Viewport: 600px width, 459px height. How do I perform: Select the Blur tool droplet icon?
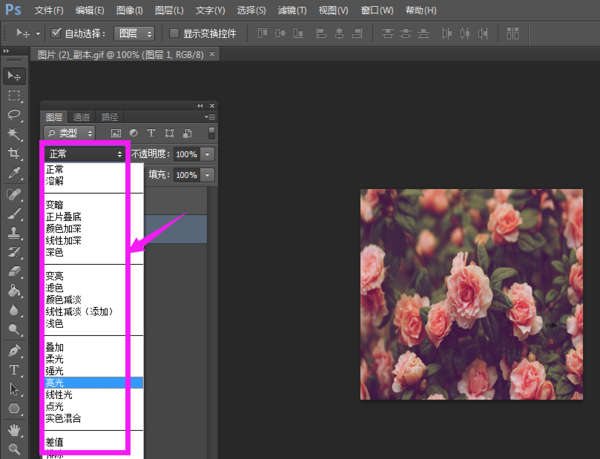coord(14,310)
